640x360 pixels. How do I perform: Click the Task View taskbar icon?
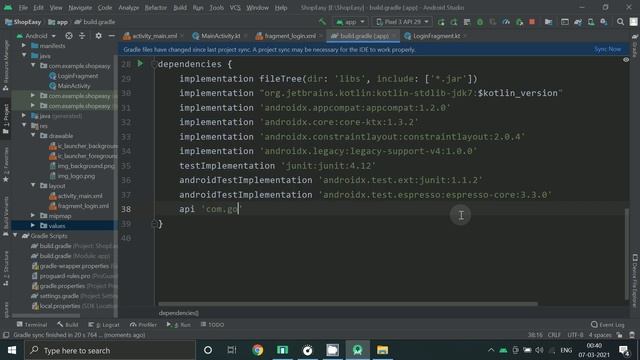tap(232, 350)
